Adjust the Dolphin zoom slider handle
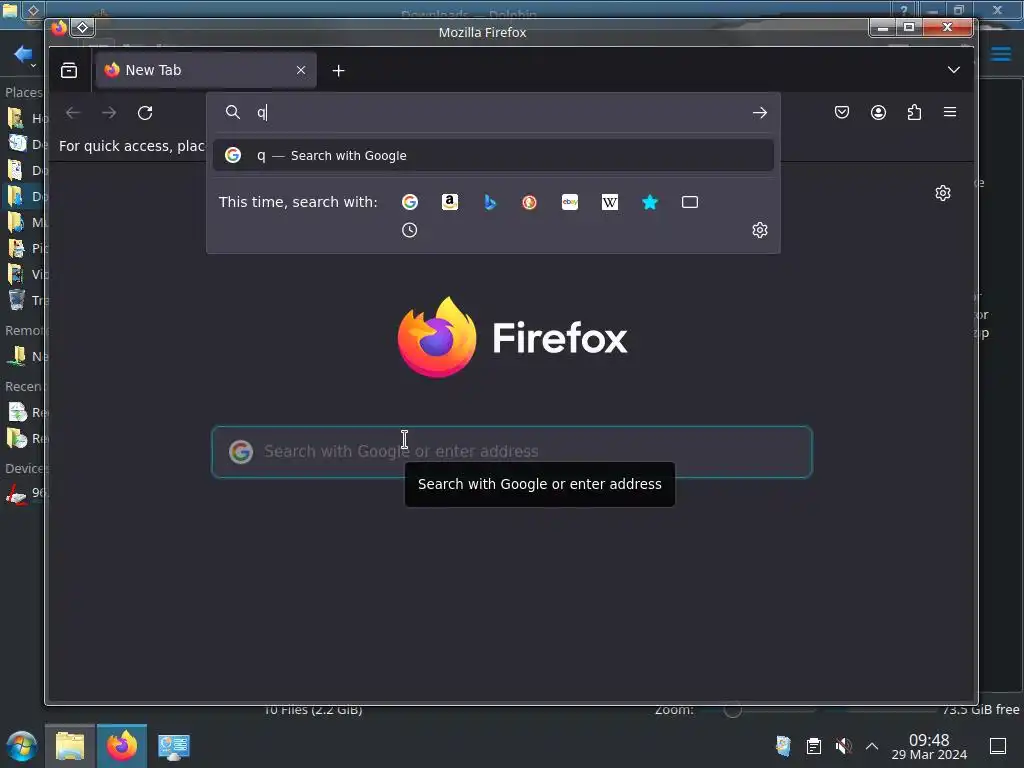 (x=733, y=711)
